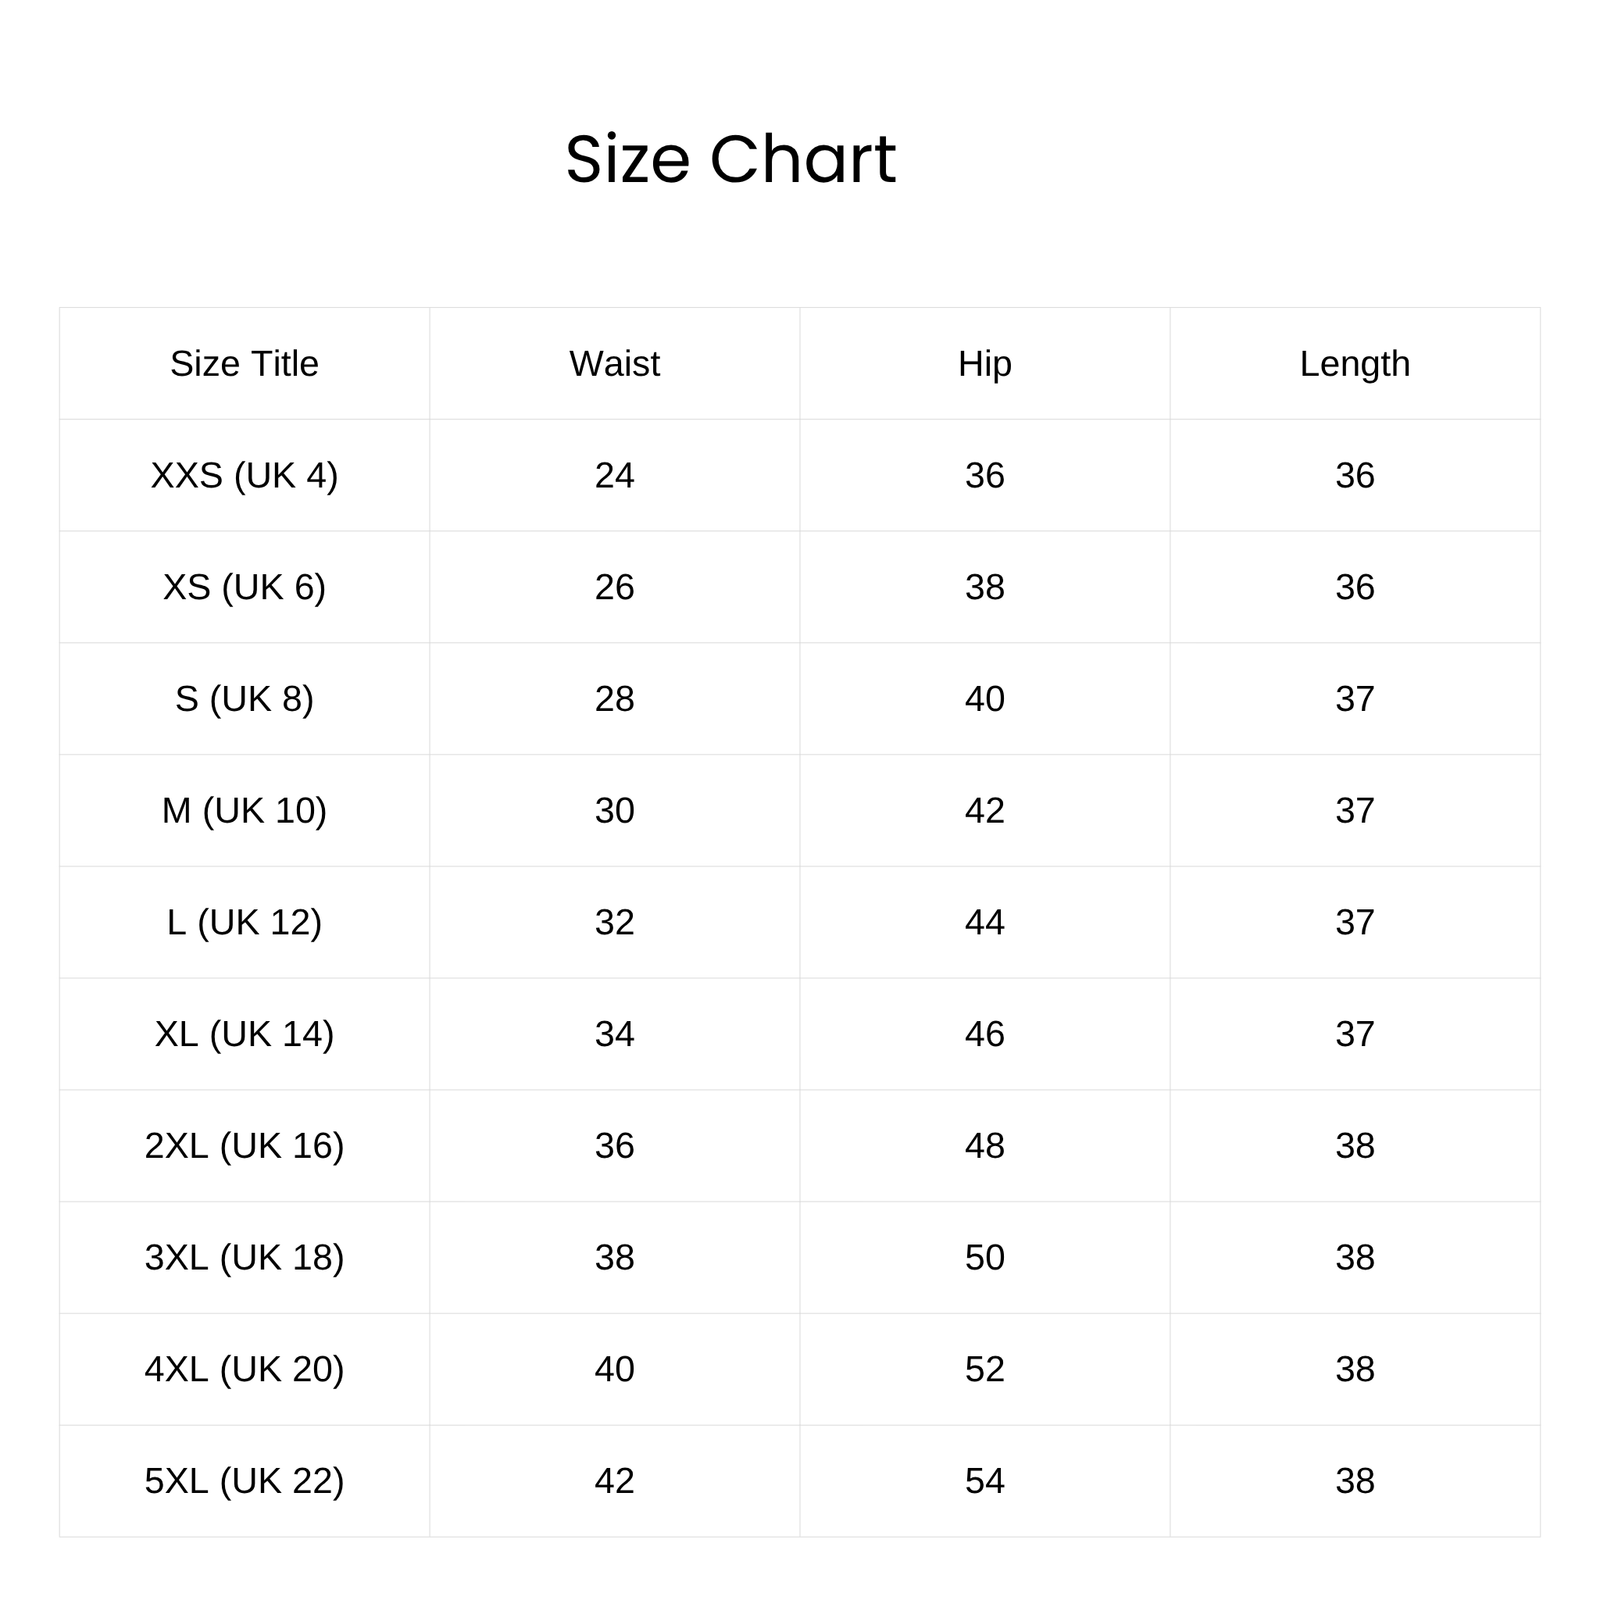Click hip value 50 in 3XL row
The image size is (1600, 1600).
pyautogui.click(x=984, y=1258)
